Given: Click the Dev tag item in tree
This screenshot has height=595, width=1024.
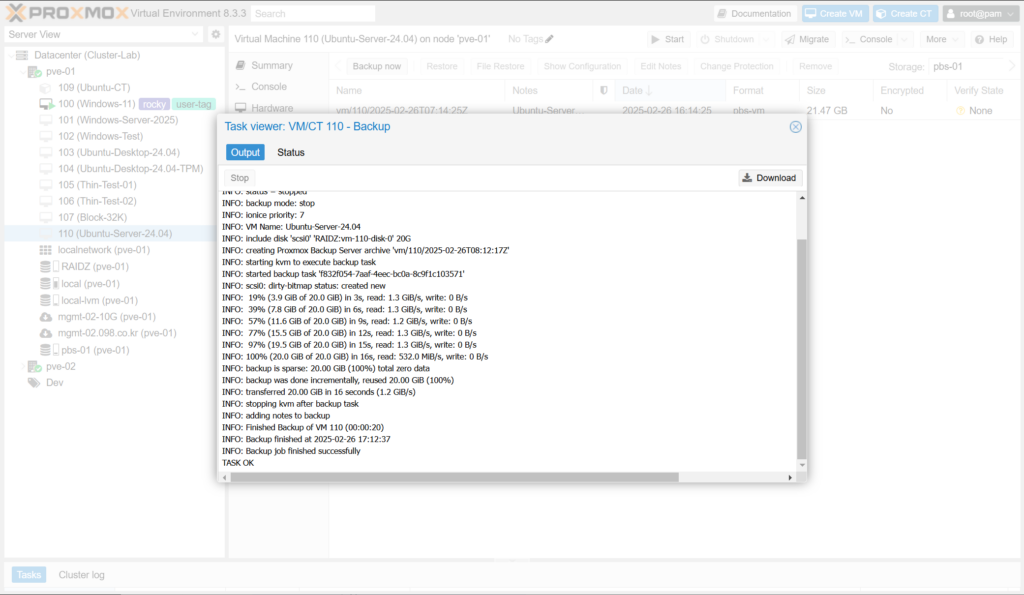Looking at the screenshot, I should tap(55, 383).
